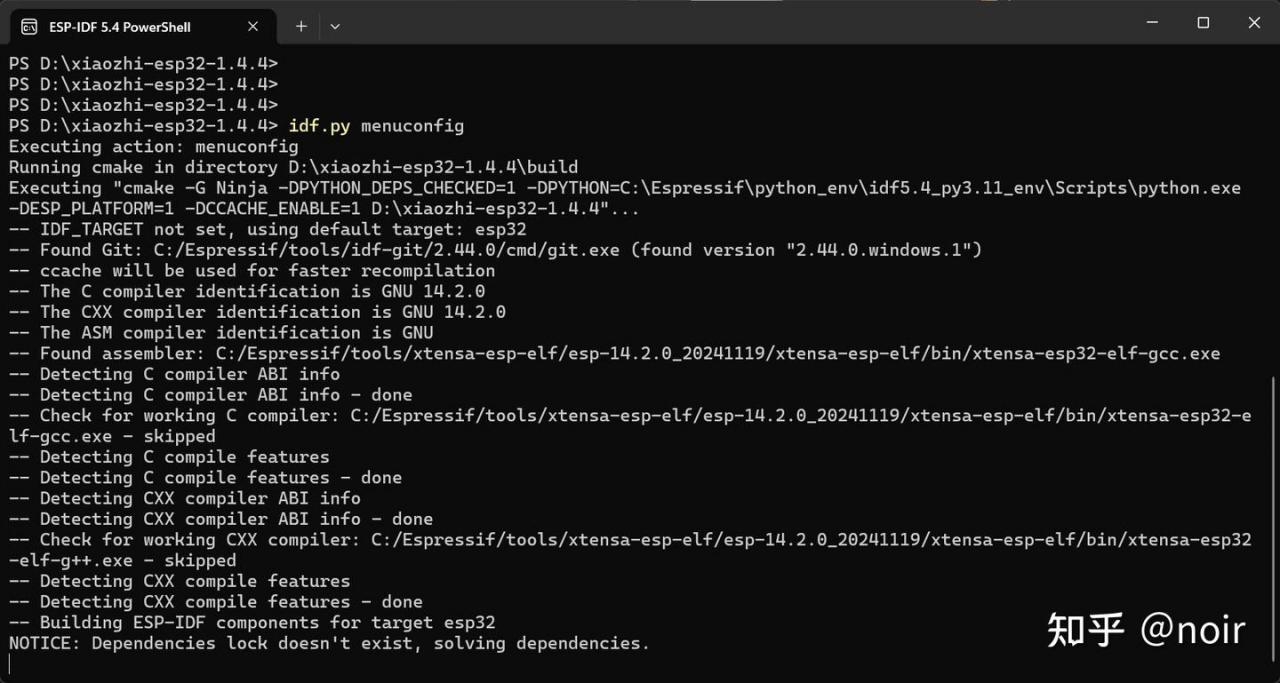This screenshot has height=683, width=1280.
Task: Close the ESP-IDF 5.4 PowerShell tab
Action: [x=253, y=26]
